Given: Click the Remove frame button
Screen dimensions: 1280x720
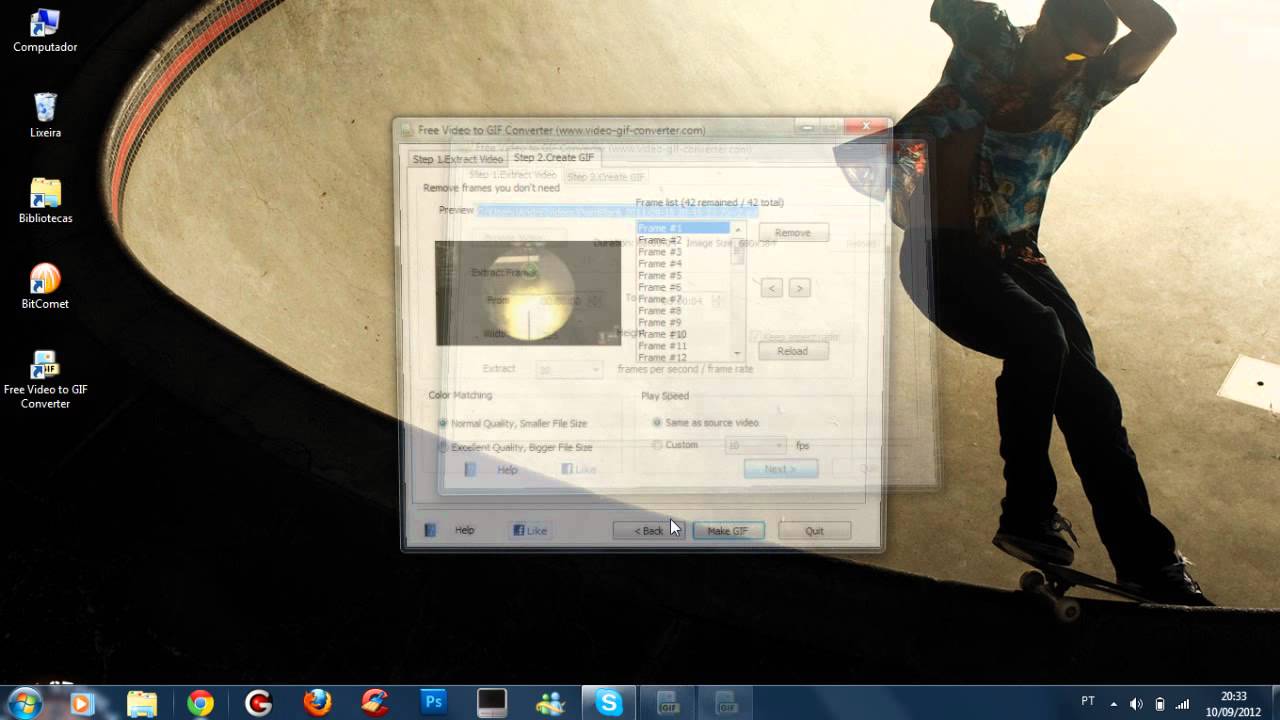Looking at the screenshot, I should 792,232.
